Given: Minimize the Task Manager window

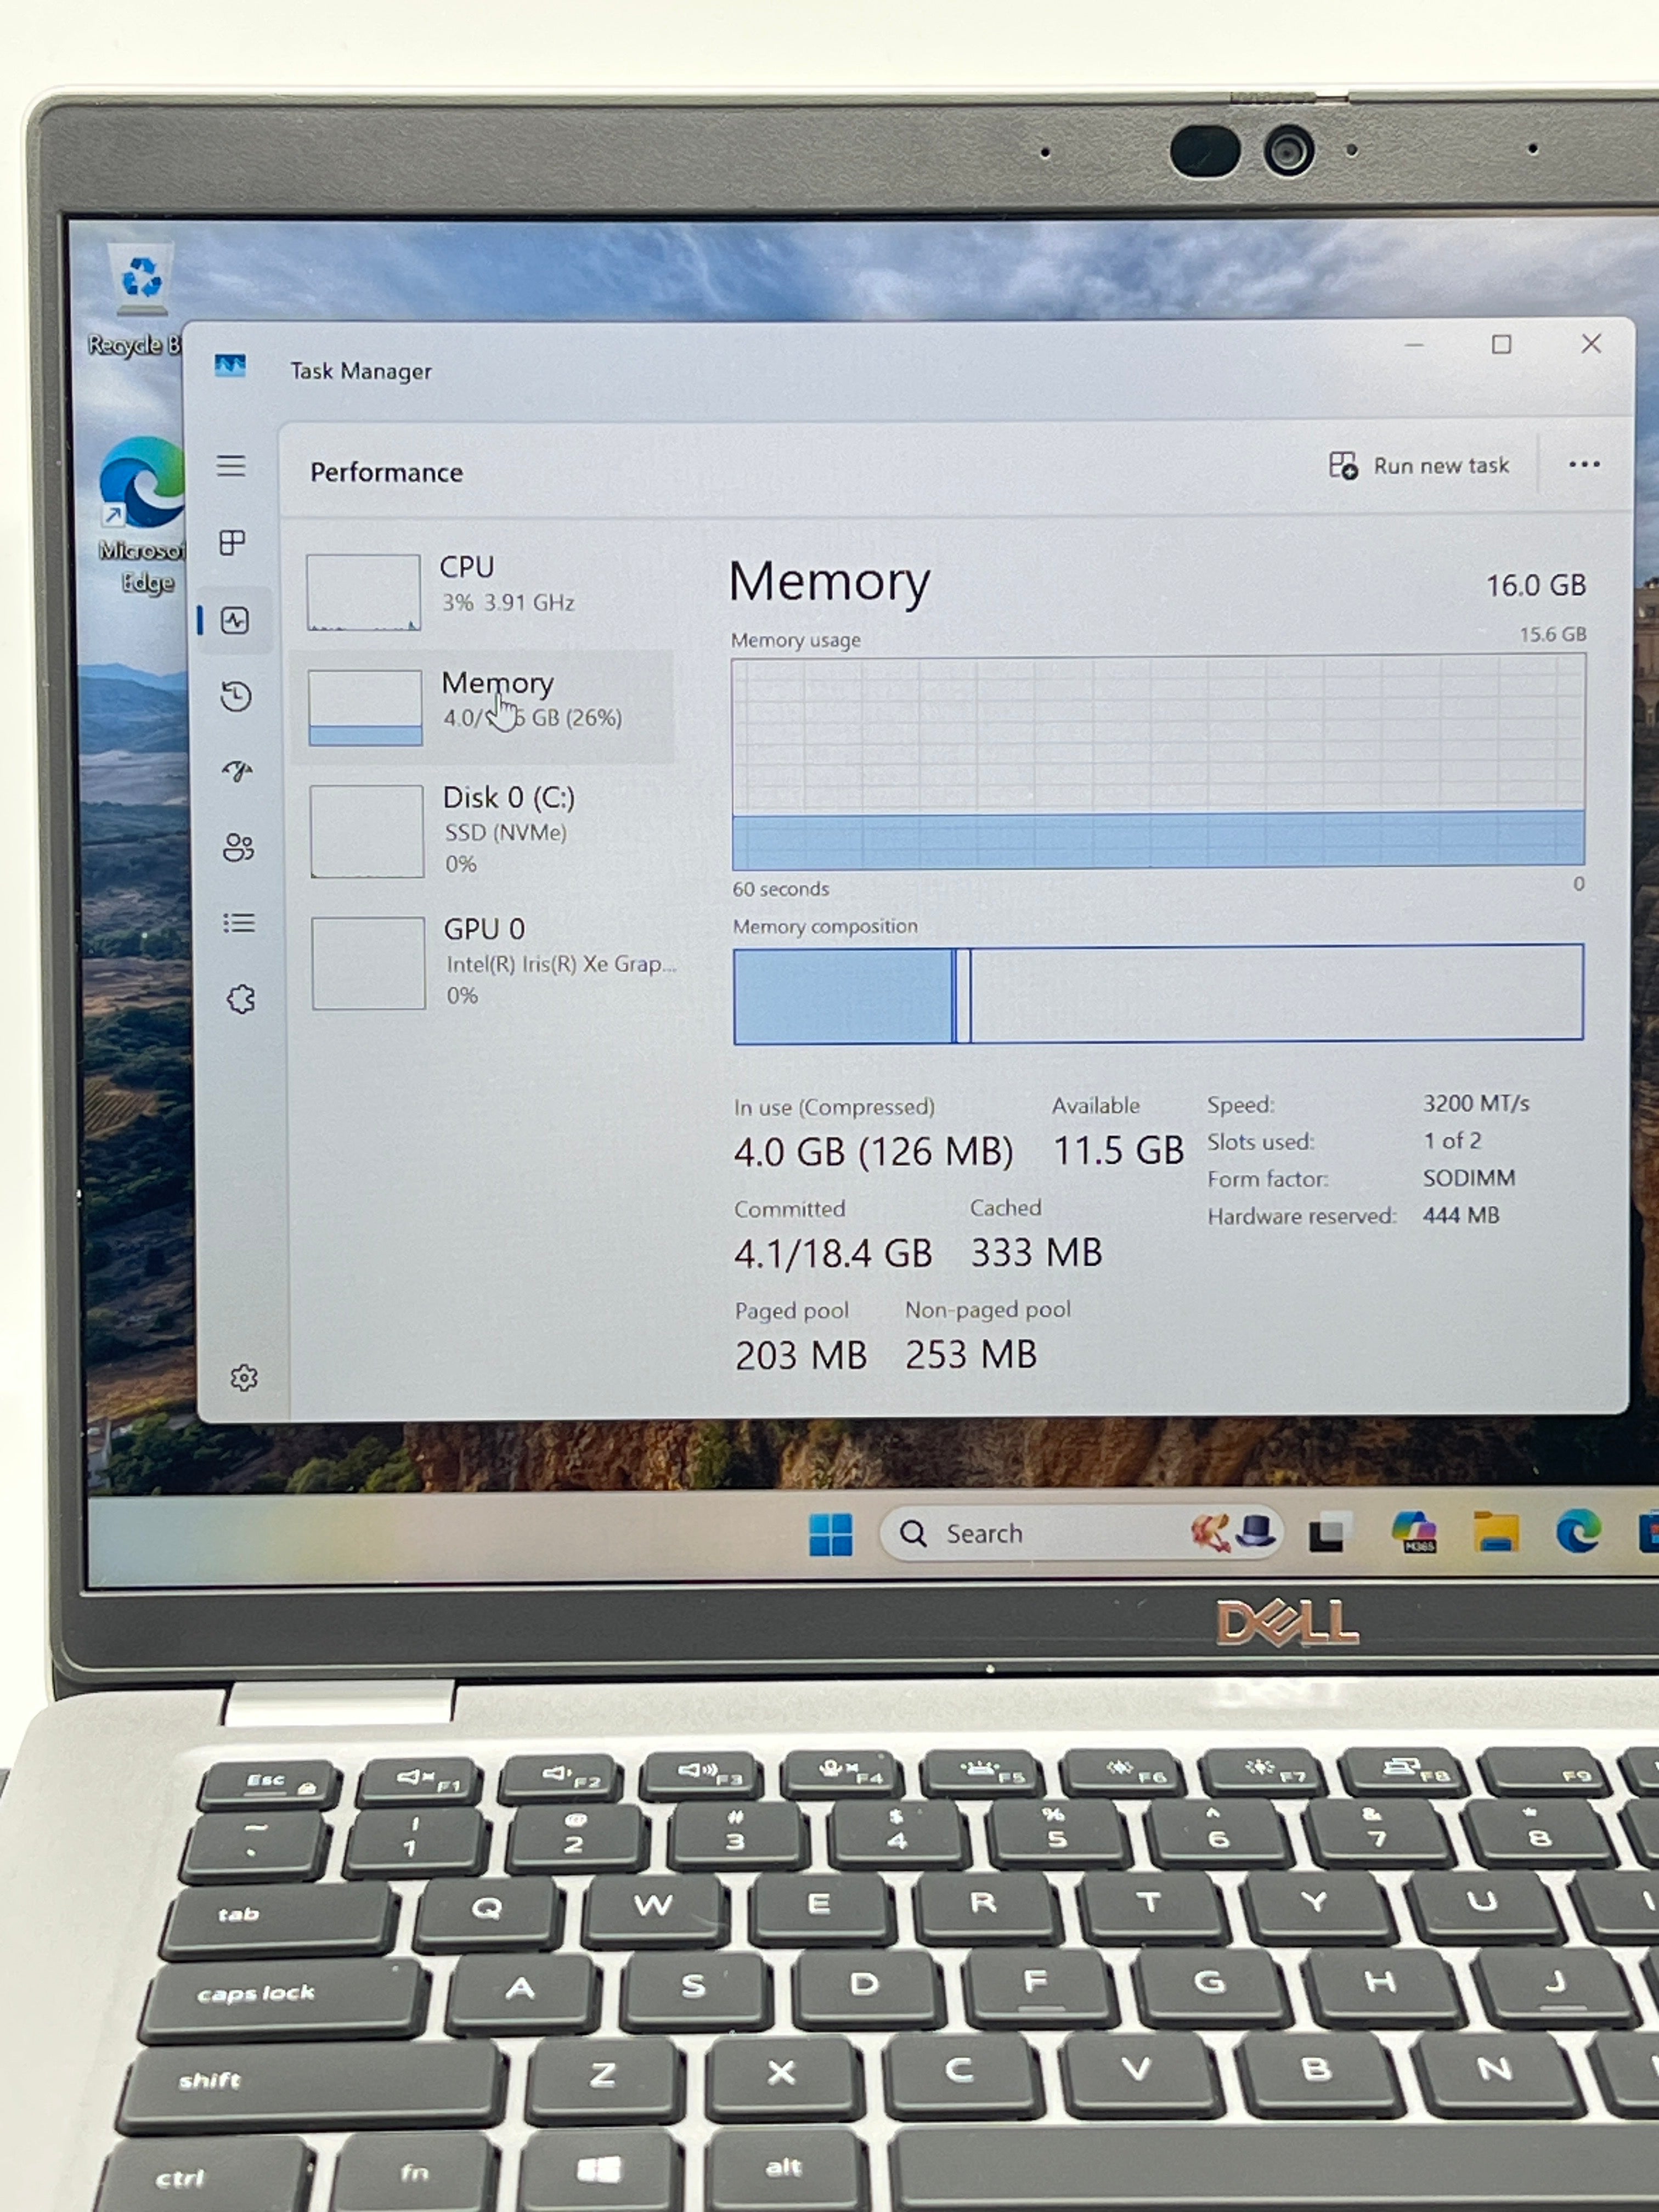Looking at the screenshot, I should click(1414, 345).
